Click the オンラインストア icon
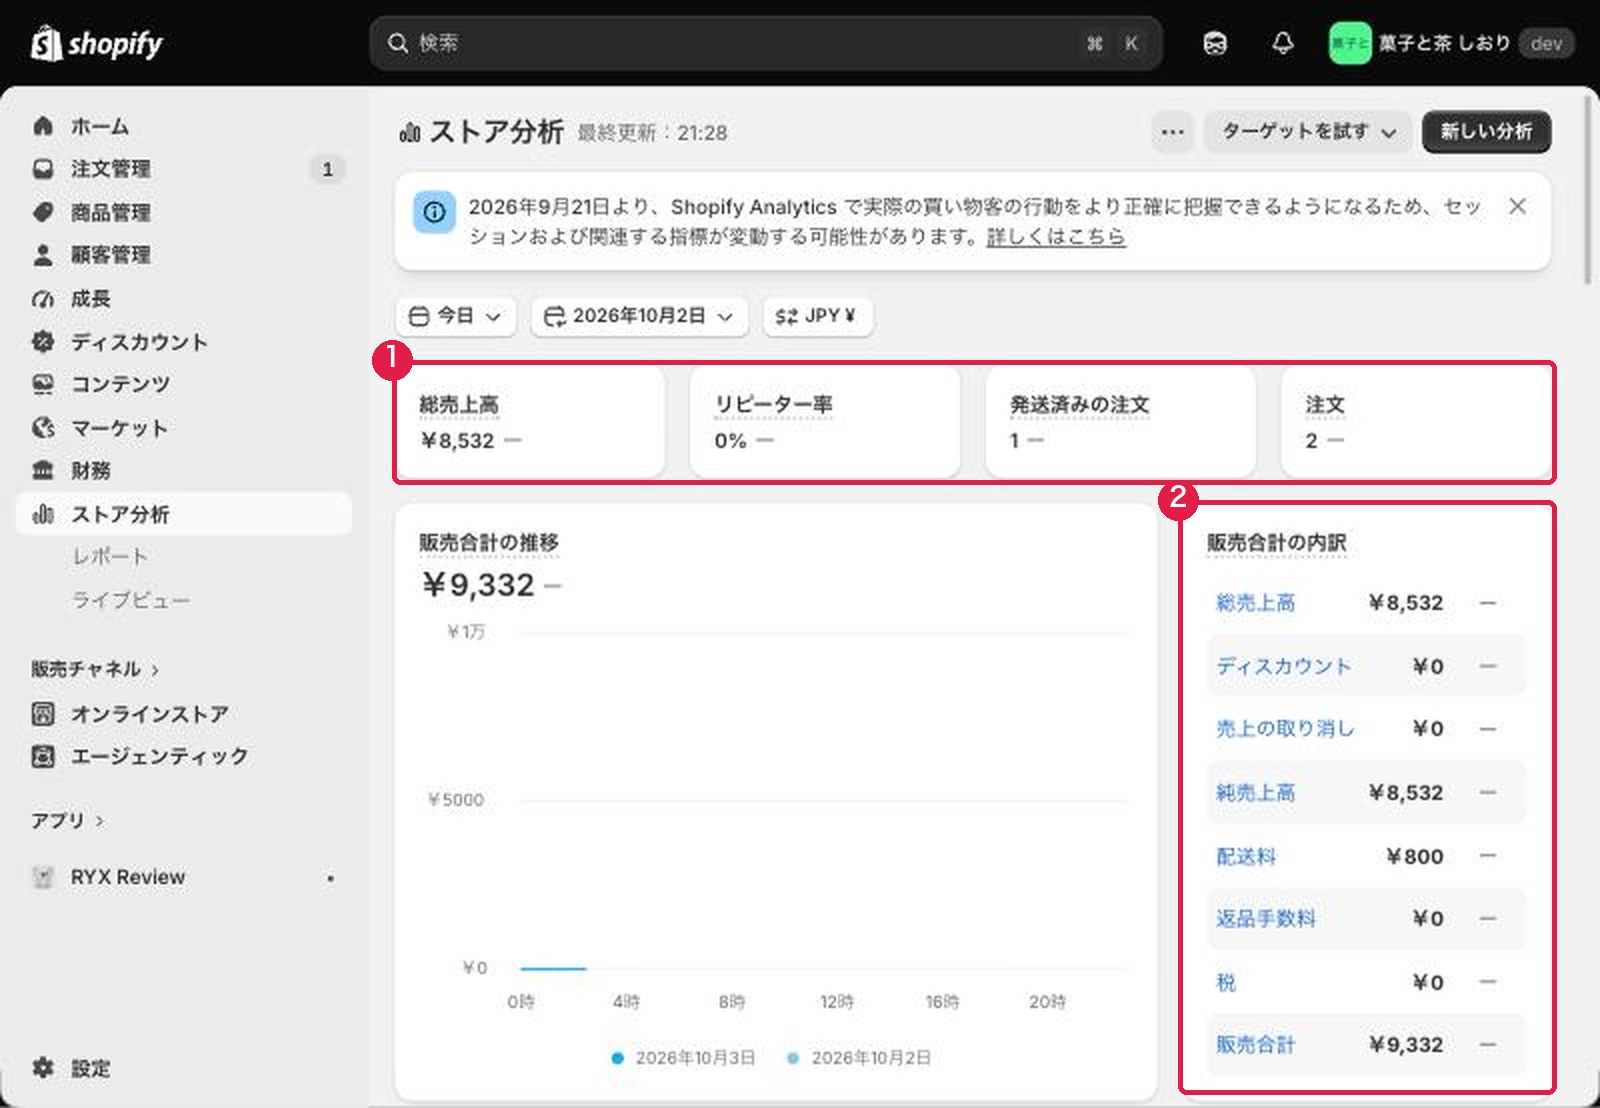 click(43, 714)
